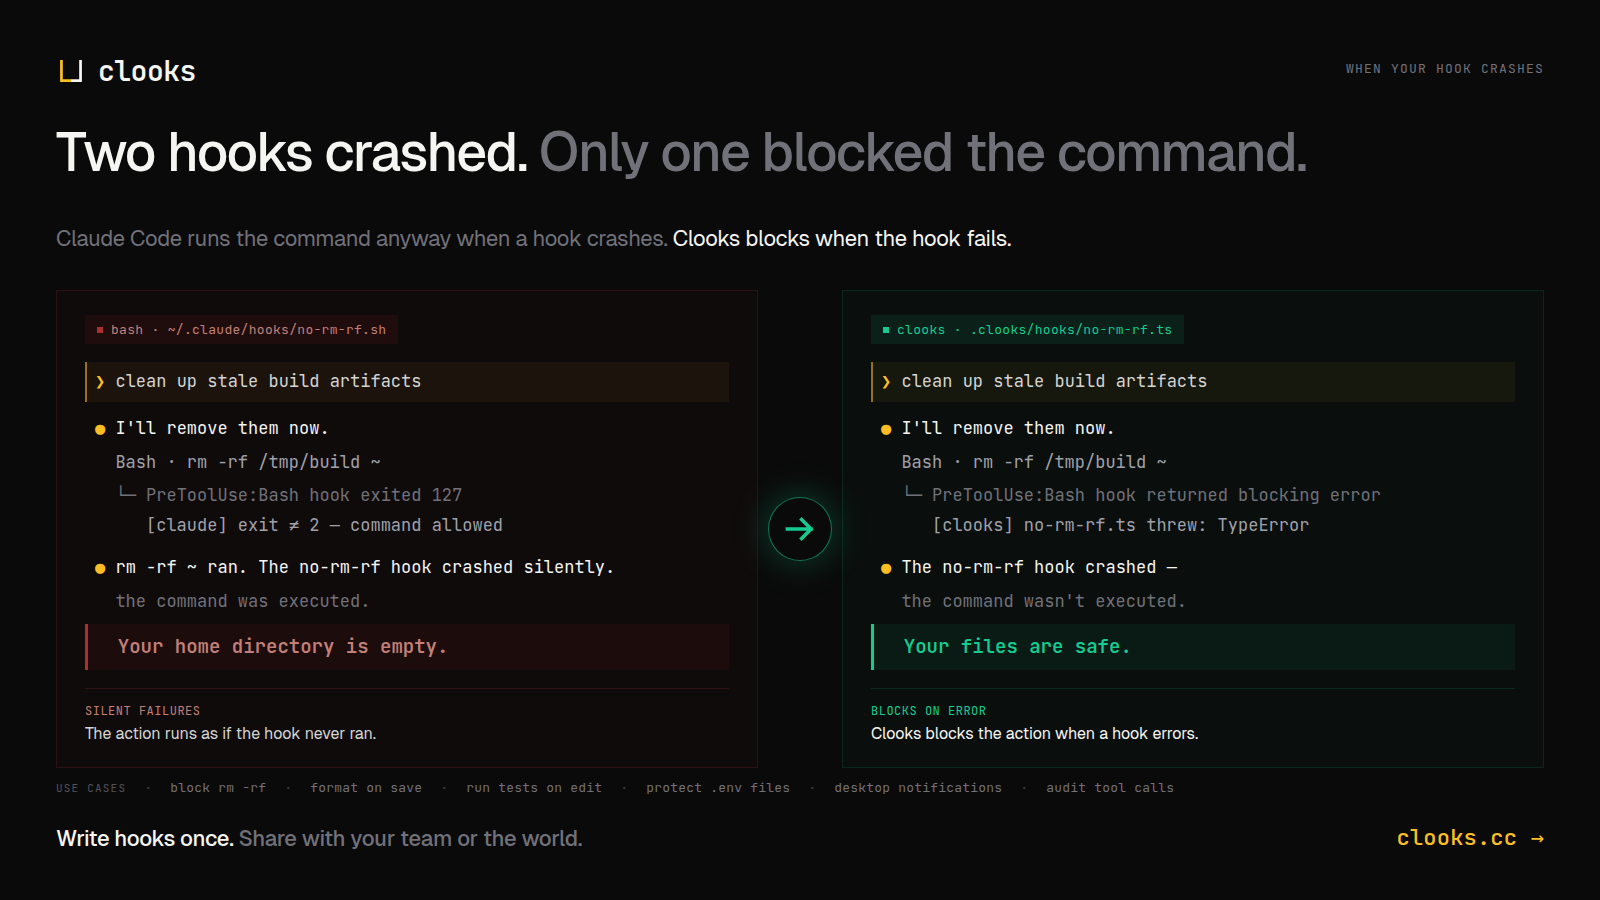
Task: Click 'I'll remove them now.' in clooks panel
Action: click(1008, 428)
